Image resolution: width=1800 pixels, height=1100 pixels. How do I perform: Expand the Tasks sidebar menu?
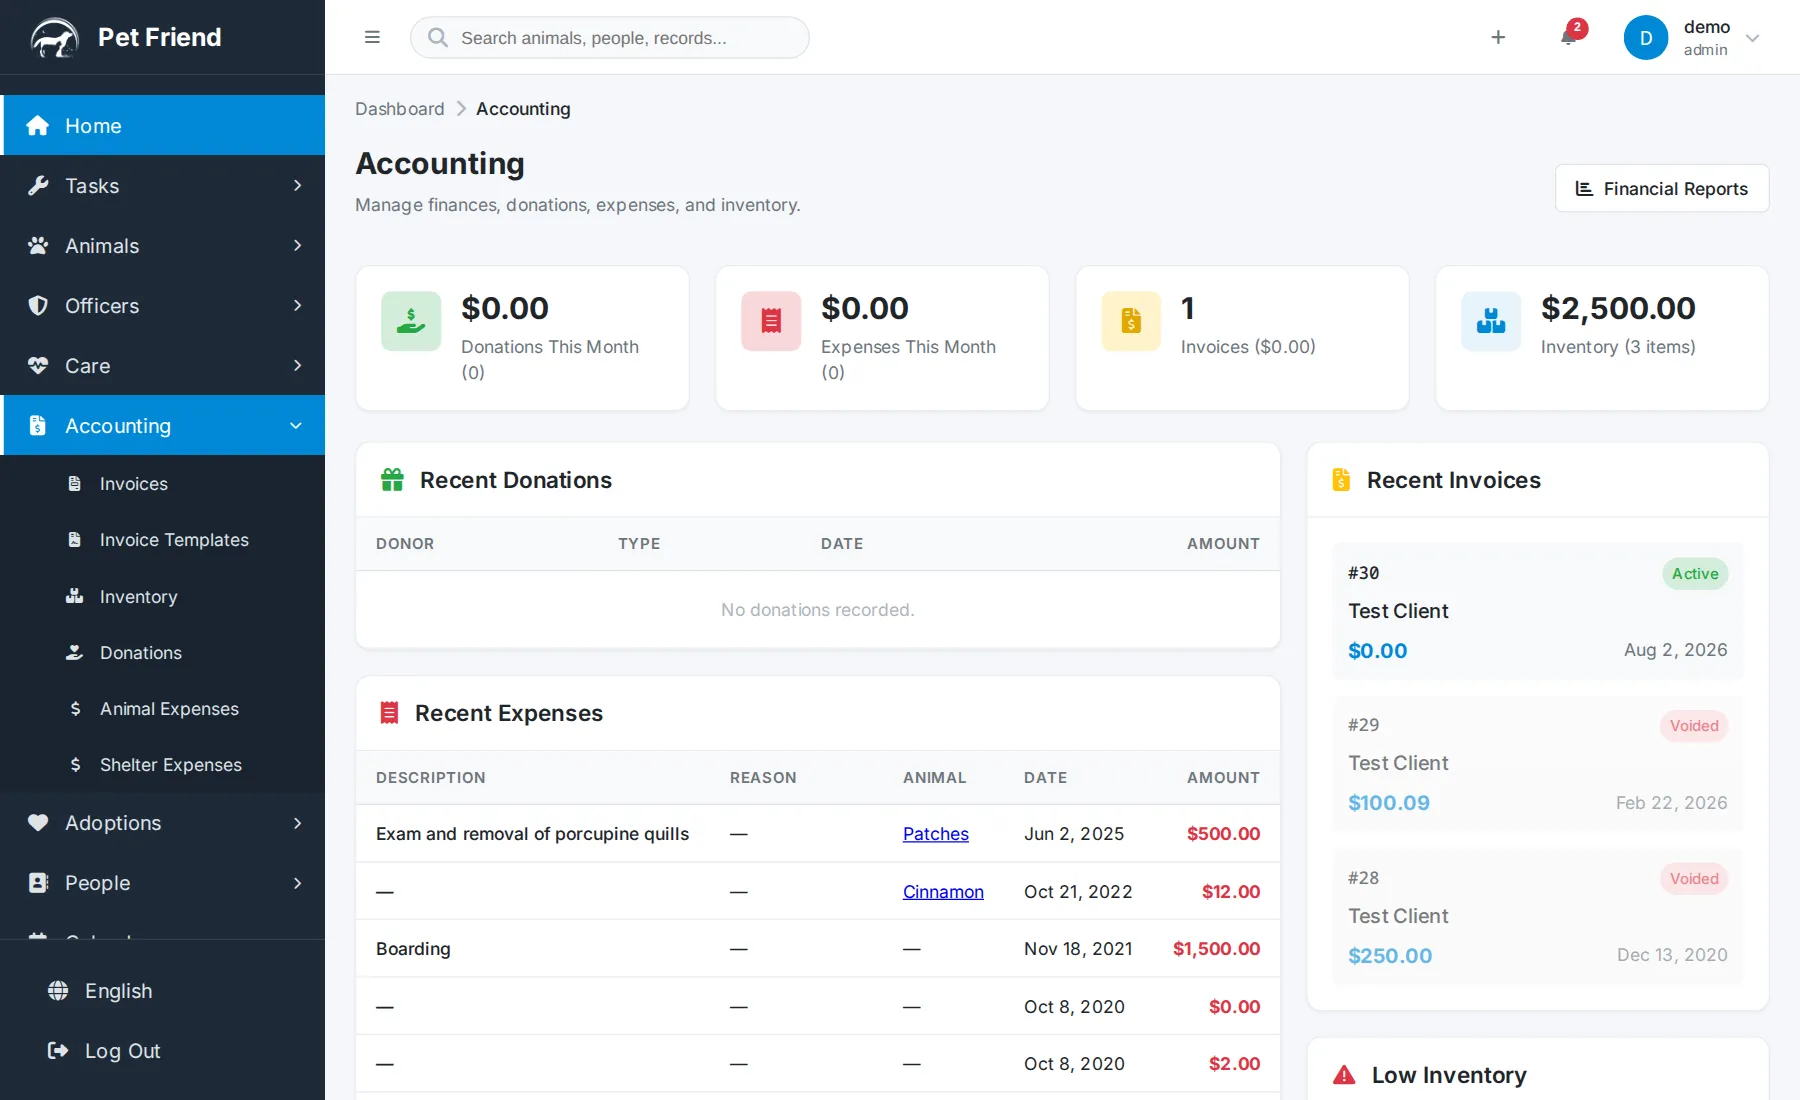click(164, 186)
